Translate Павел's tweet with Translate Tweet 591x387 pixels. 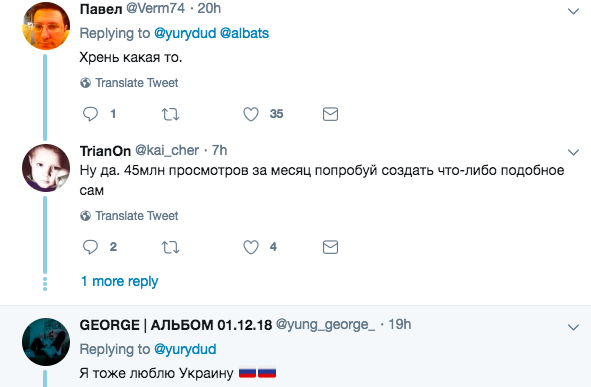tap(129, 83)
